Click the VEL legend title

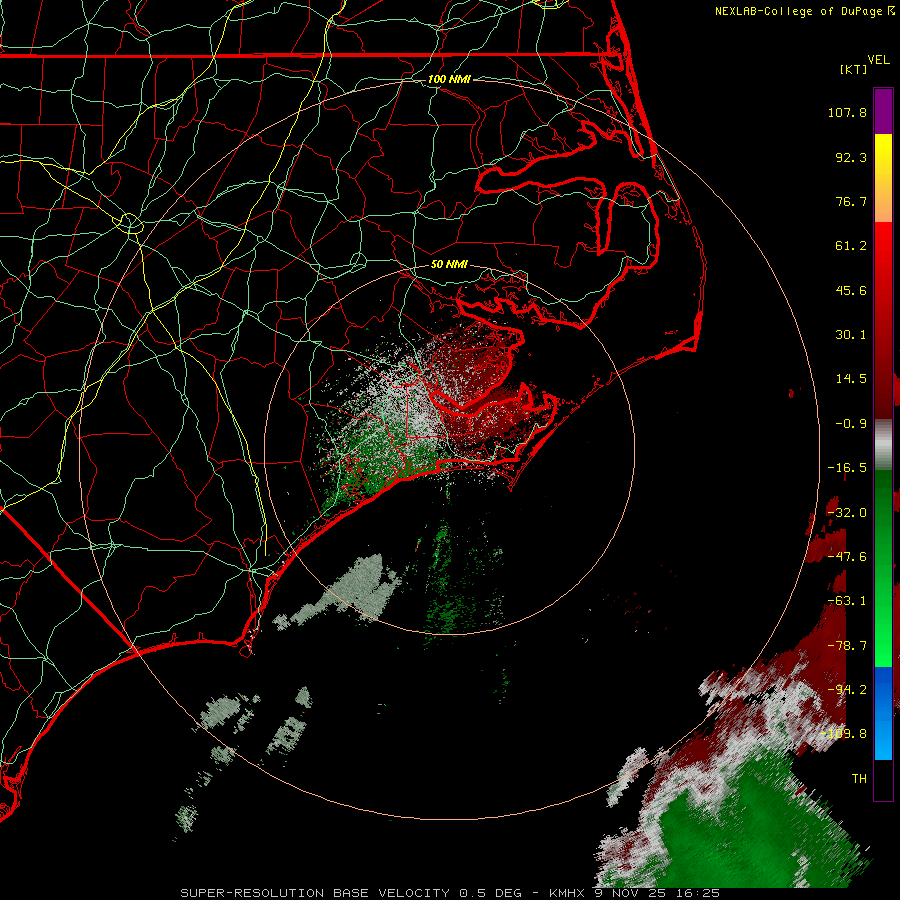coord(878,60)
